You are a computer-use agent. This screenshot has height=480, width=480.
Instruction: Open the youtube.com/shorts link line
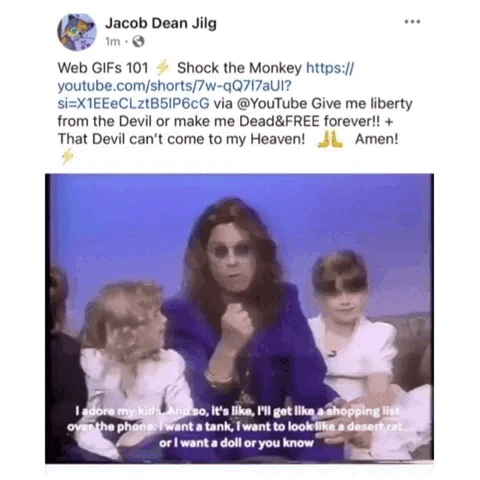(x=174, y=86)
